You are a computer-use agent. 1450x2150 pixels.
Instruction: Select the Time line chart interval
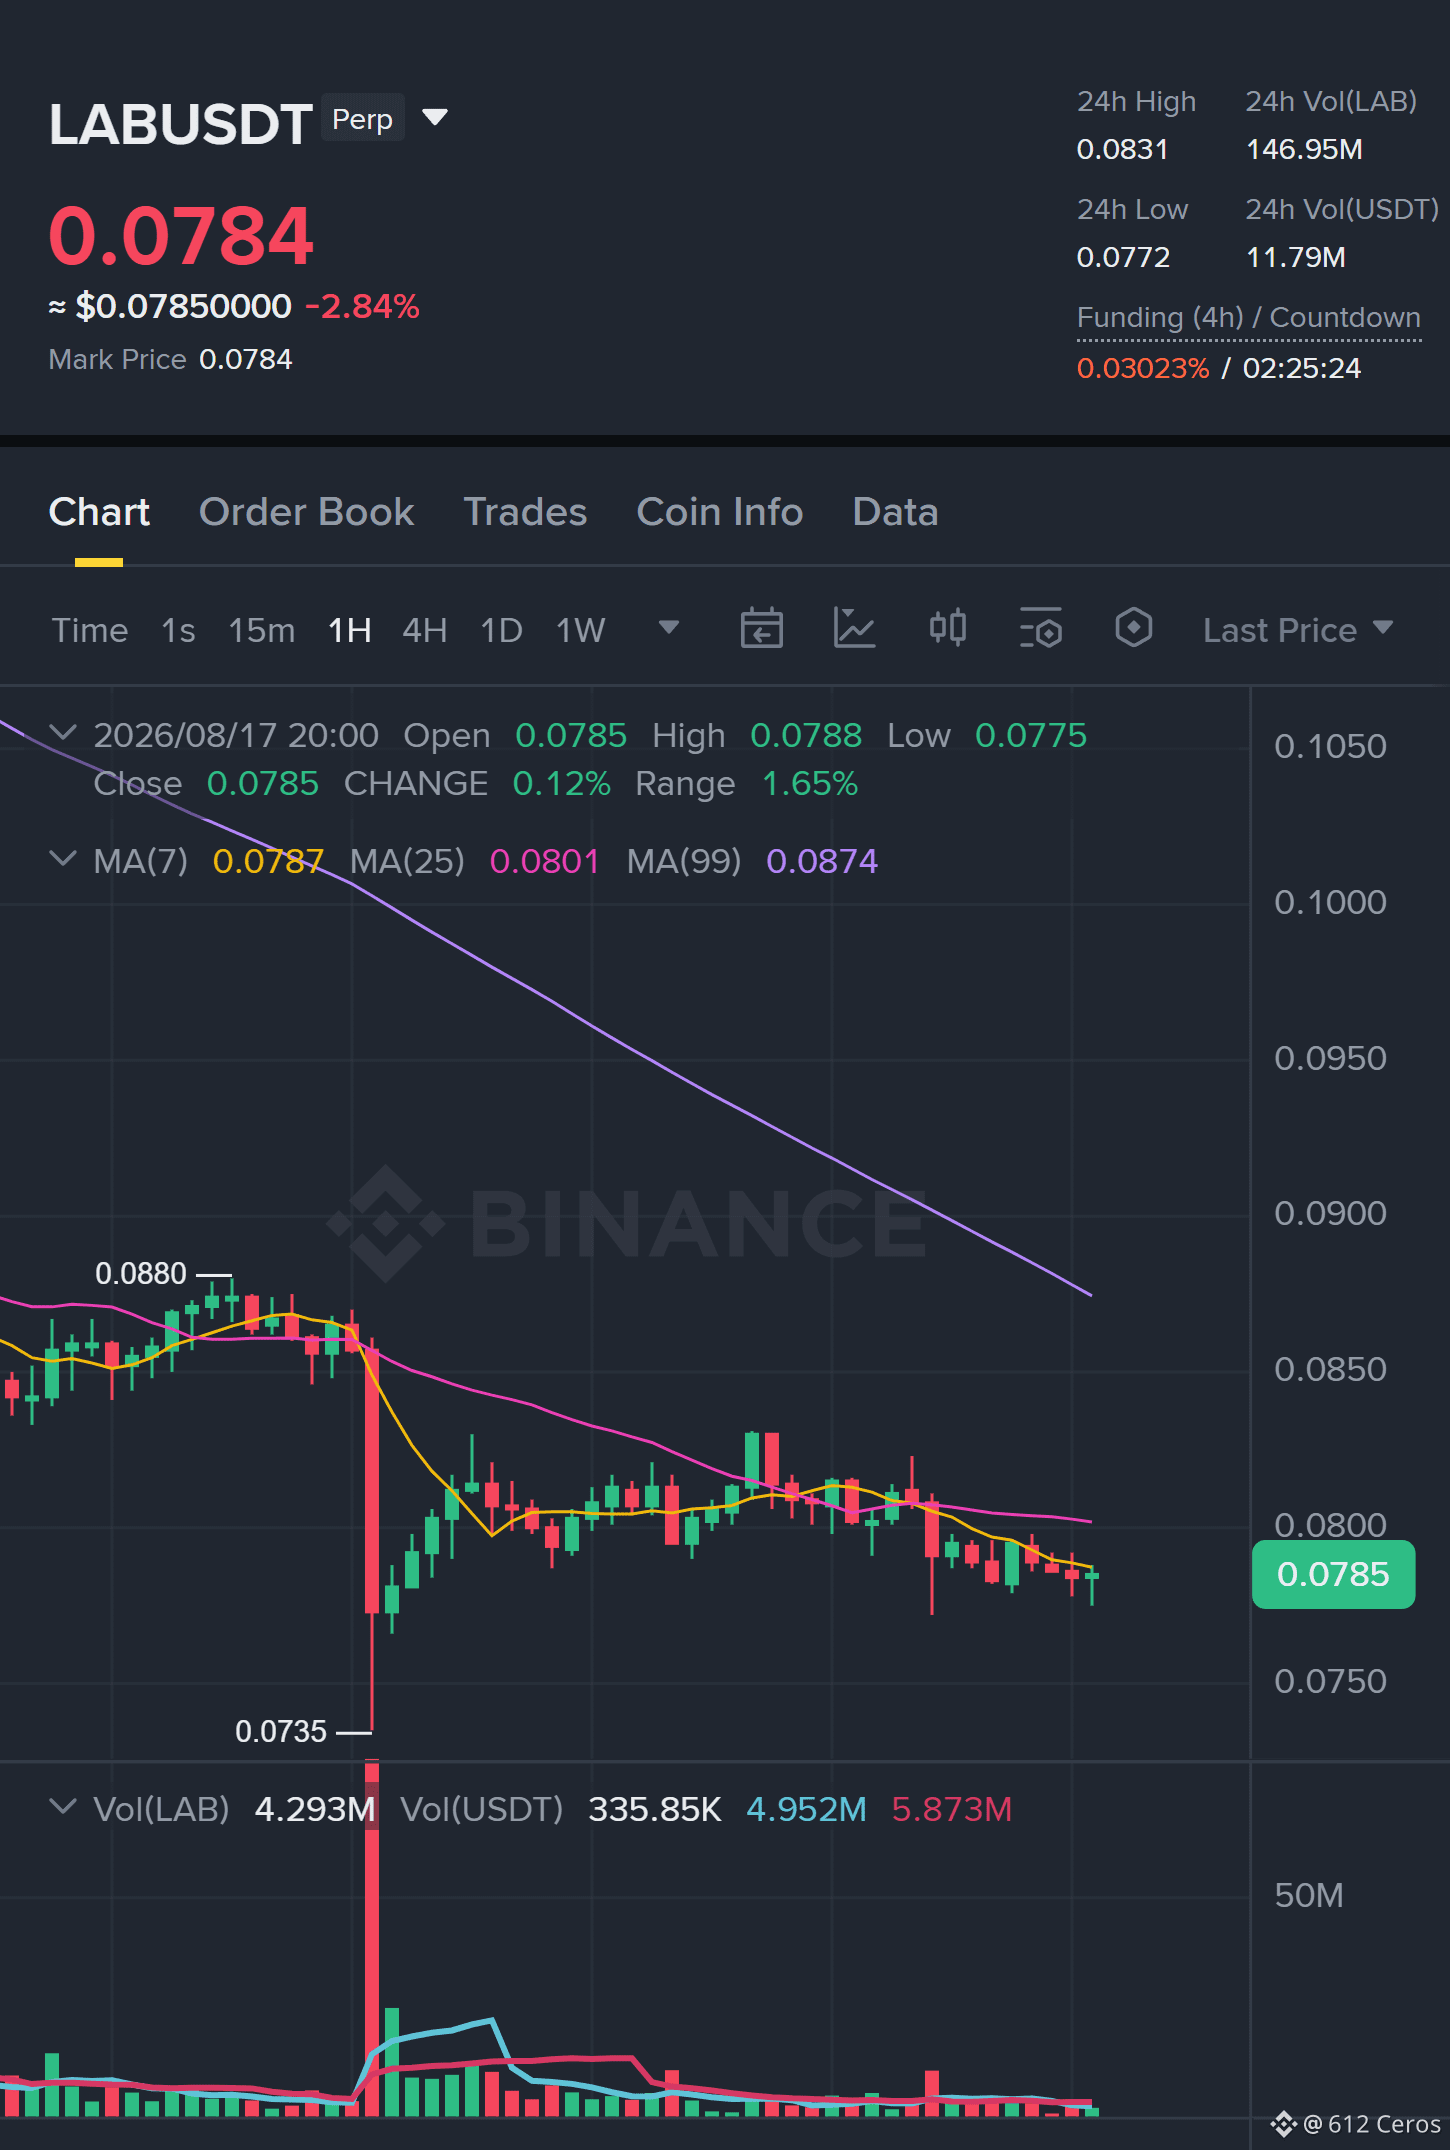pyautogui.click(x=90, y=630)
